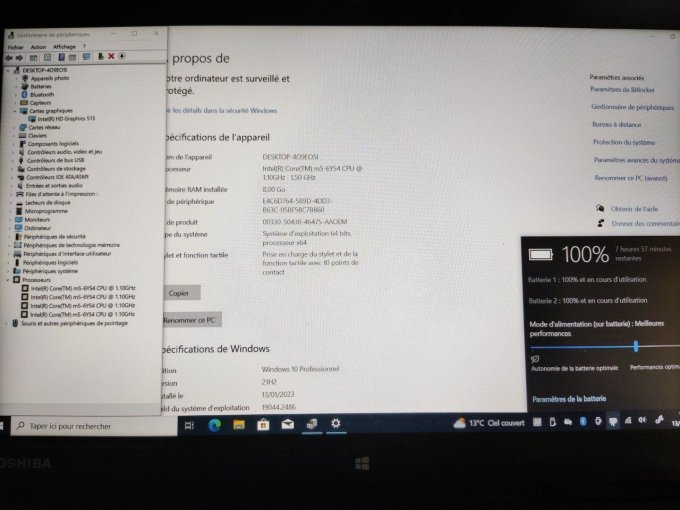680x510 pixels.
Task: Click the round disable device icon
Action: click(x=122, y=56)
